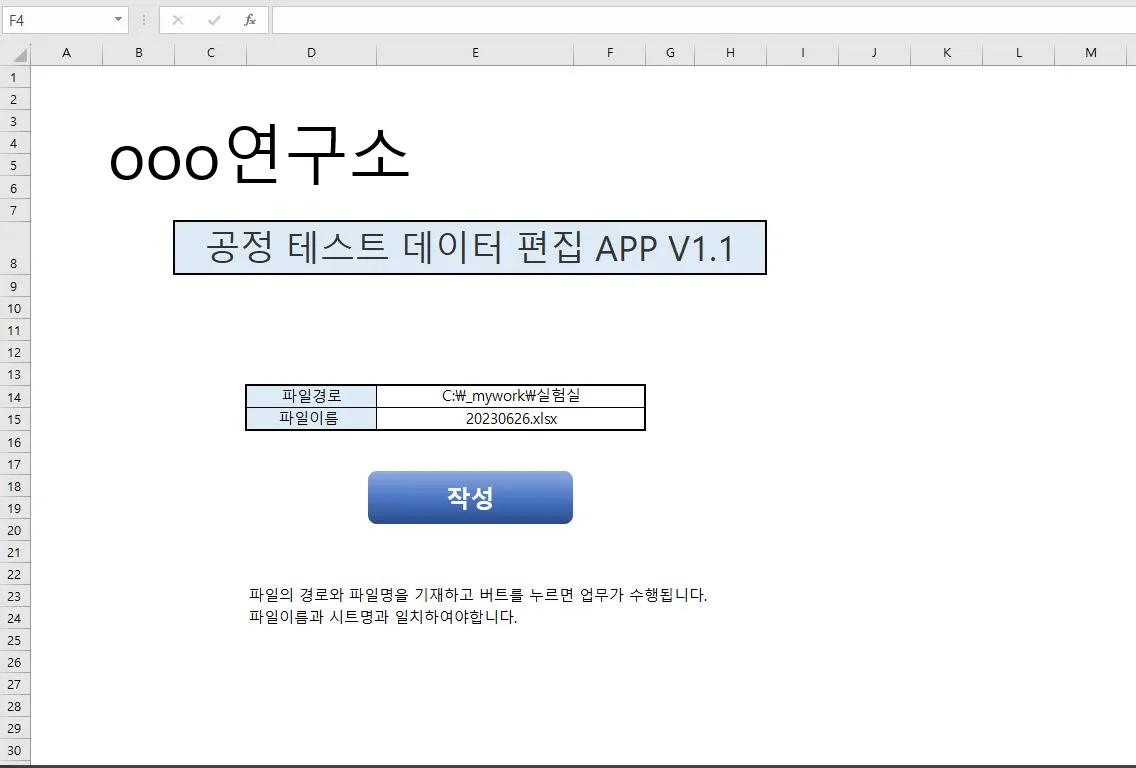
Task: Select column A by clicking its header
Action: pyautogui.click(x=66, y=53)
